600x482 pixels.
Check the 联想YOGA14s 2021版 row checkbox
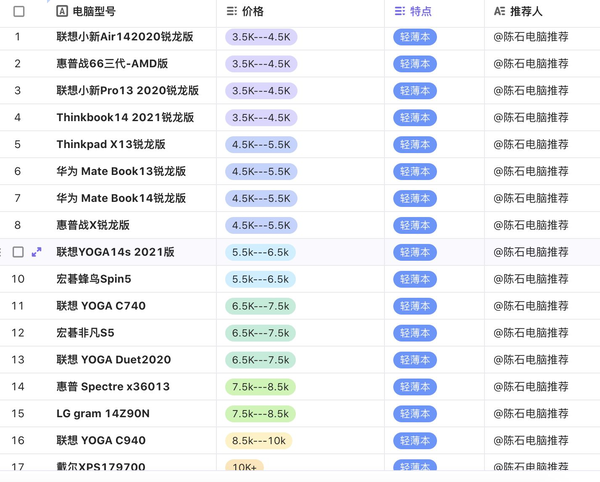[x=18, y=252]
